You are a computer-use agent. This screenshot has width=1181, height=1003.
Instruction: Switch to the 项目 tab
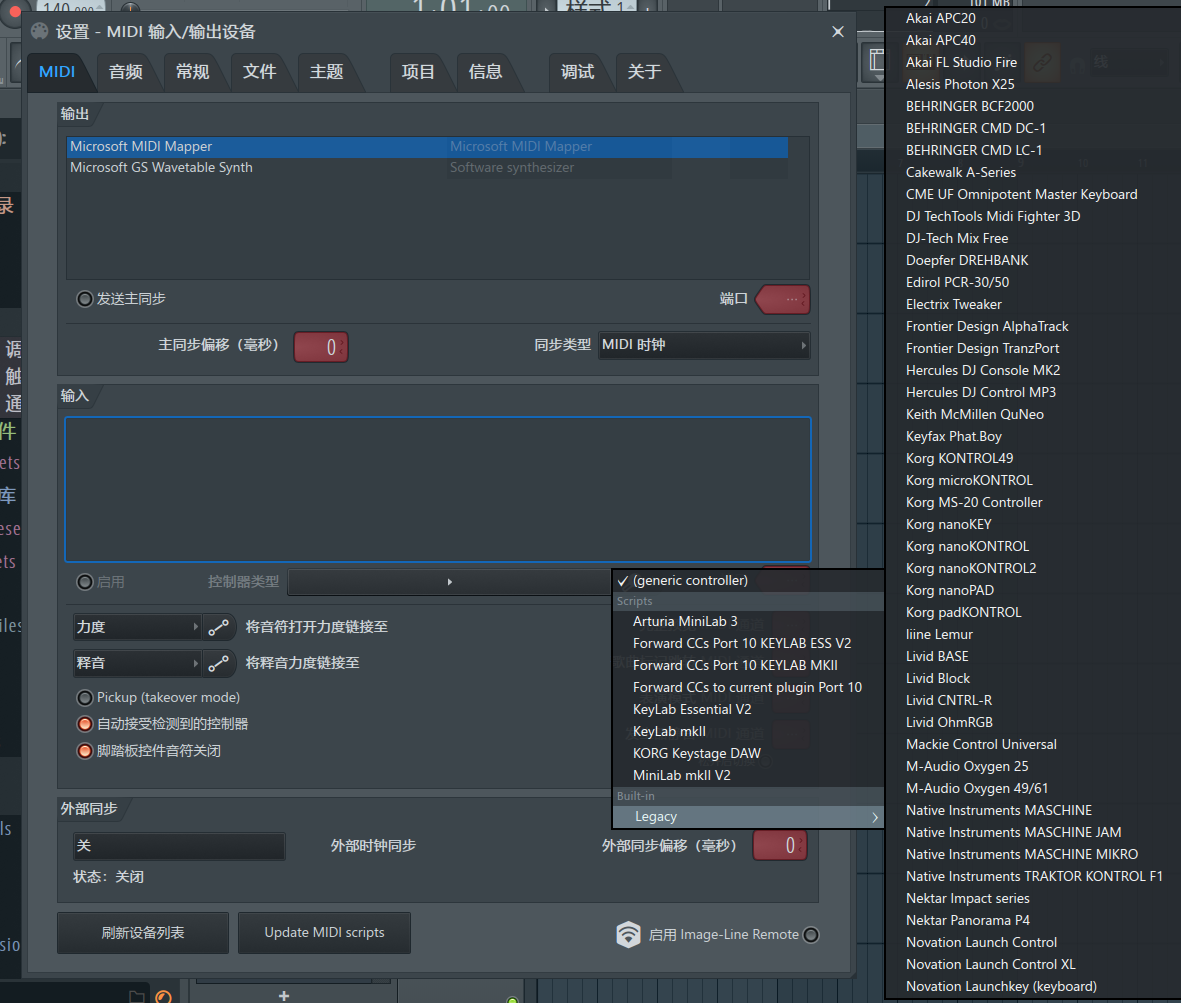pos(418,72)
